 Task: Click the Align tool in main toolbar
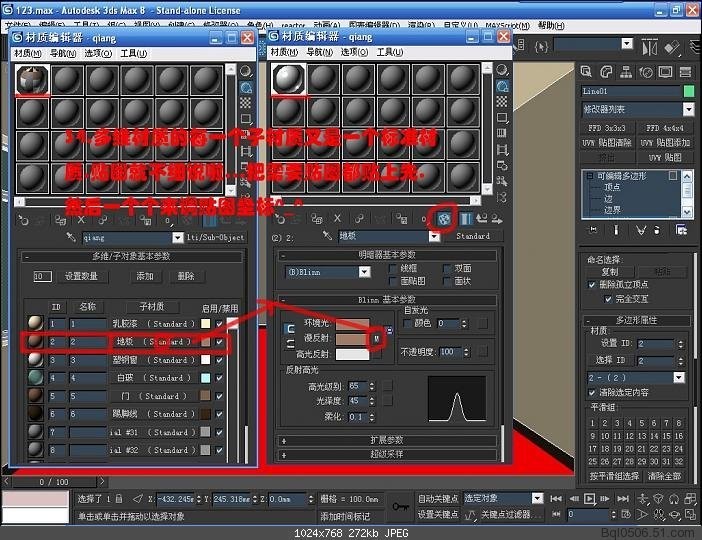point(672,47)
